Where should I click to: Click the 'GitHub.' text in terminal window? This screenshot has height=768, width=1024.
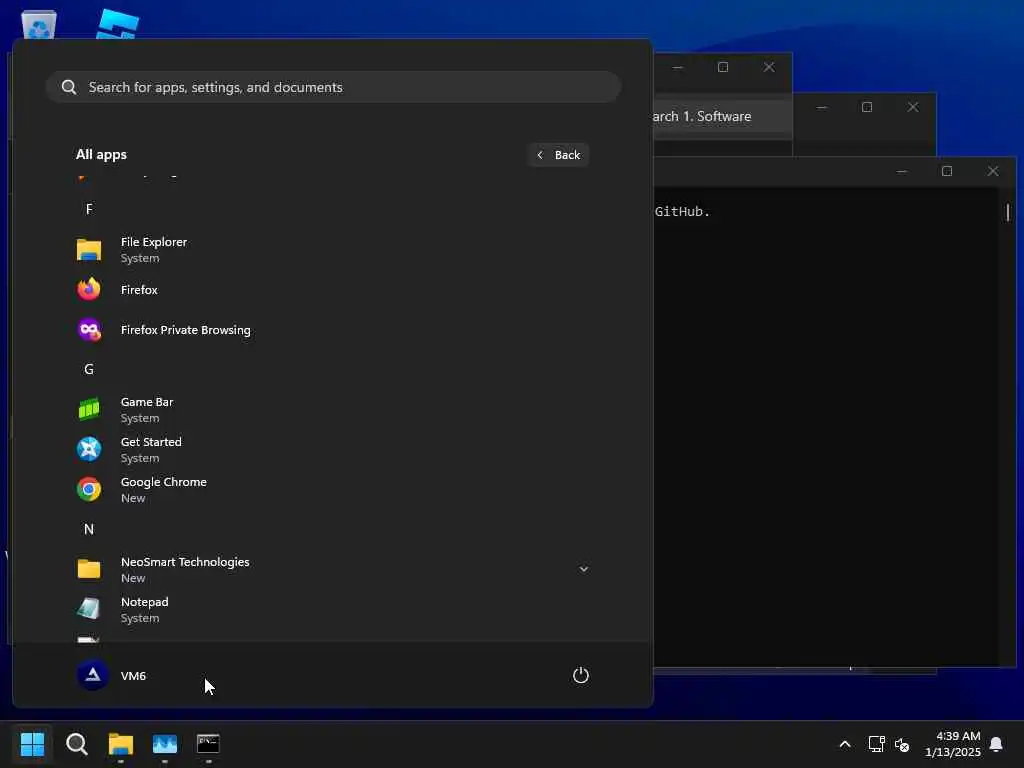pos(682,212)
